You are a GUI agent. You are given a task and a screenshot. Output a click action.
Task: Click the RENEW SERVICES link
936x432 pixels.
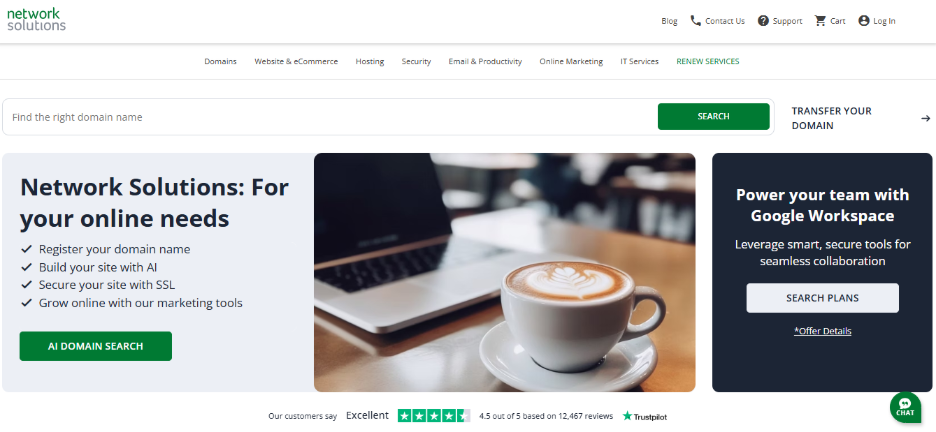click(x=707, y=61)
